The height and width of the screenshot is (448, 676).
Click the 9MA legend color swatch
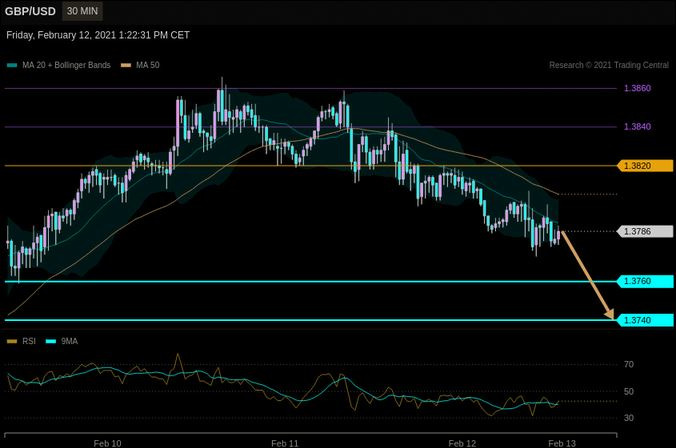click(51, 341)
